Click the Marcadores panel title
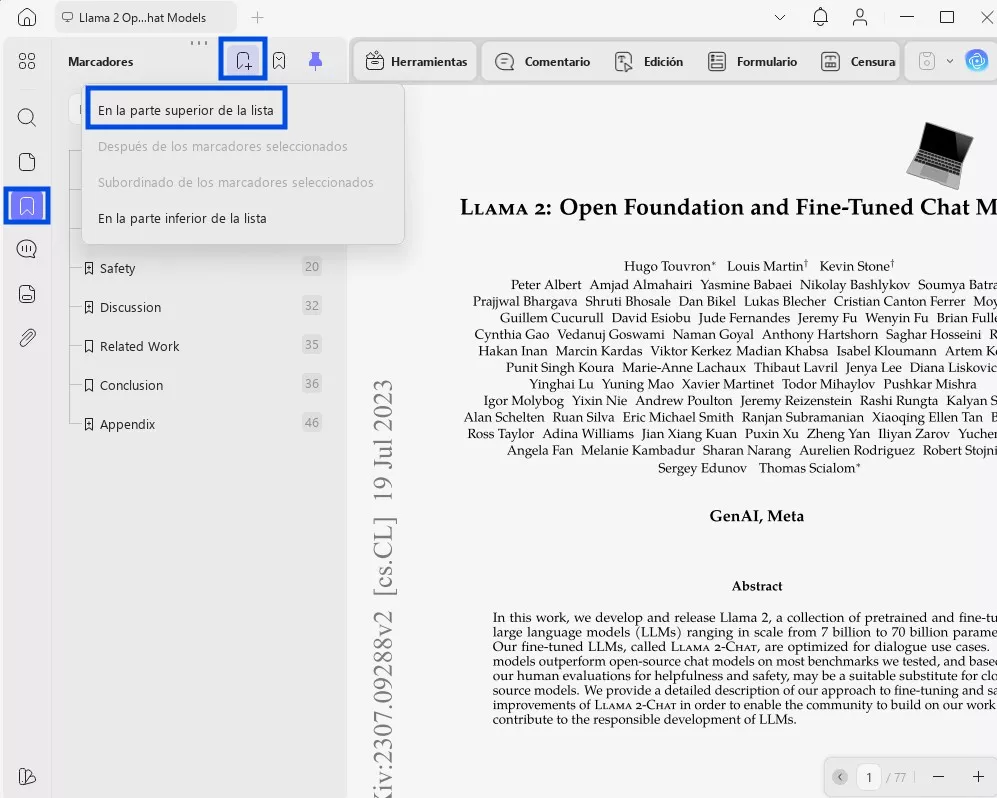Screen dimensions: 997x798 pos(100,62)
